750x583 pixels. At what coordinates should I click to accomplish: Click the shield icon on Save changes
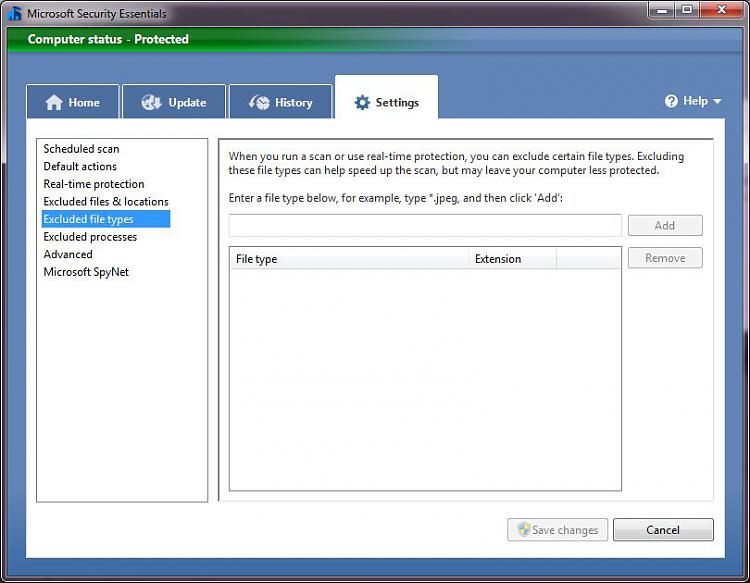click(x=524, y=529)
